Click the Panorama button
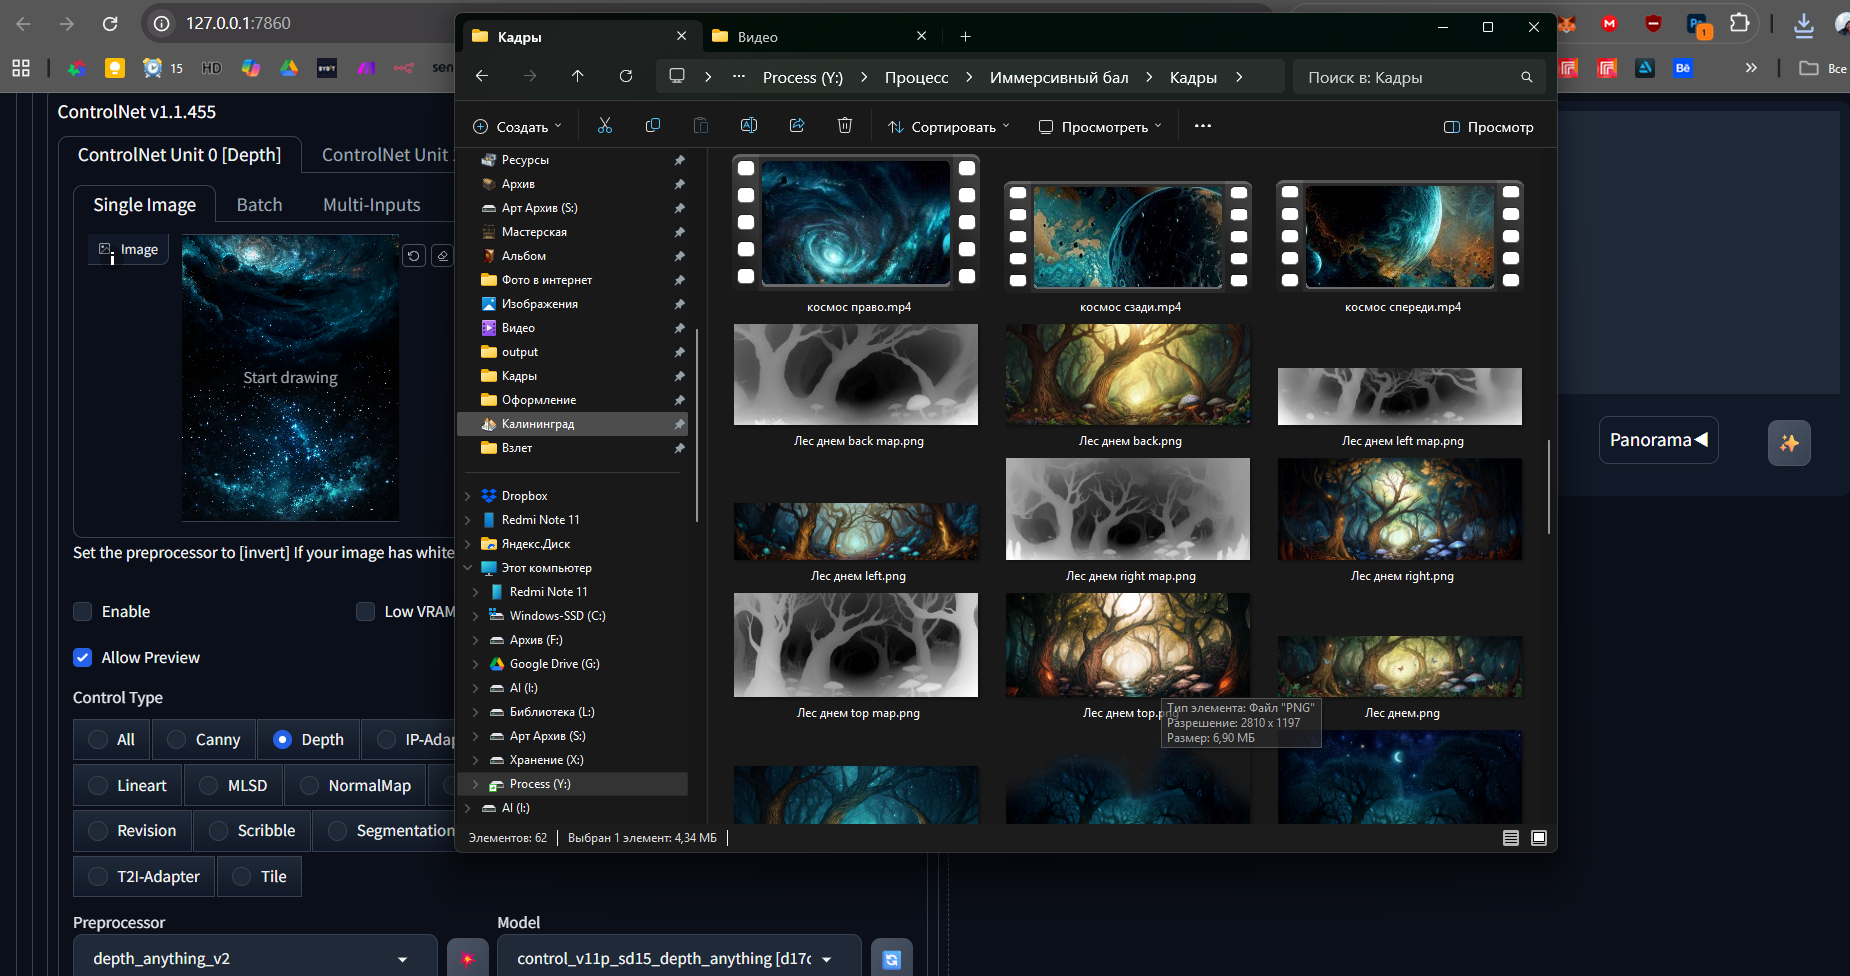This screenshot has width=1850, height=976. 1658,440
